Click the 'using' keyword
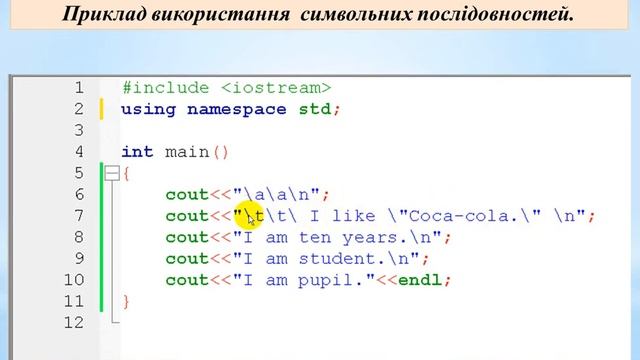 pyautogui.click(x=149, y=110)
